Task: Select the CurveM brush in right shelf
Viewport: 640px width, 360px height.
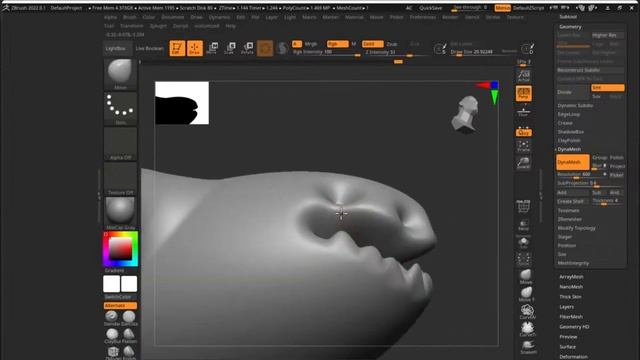Action: pyautogui.click(x=527, y=311)
